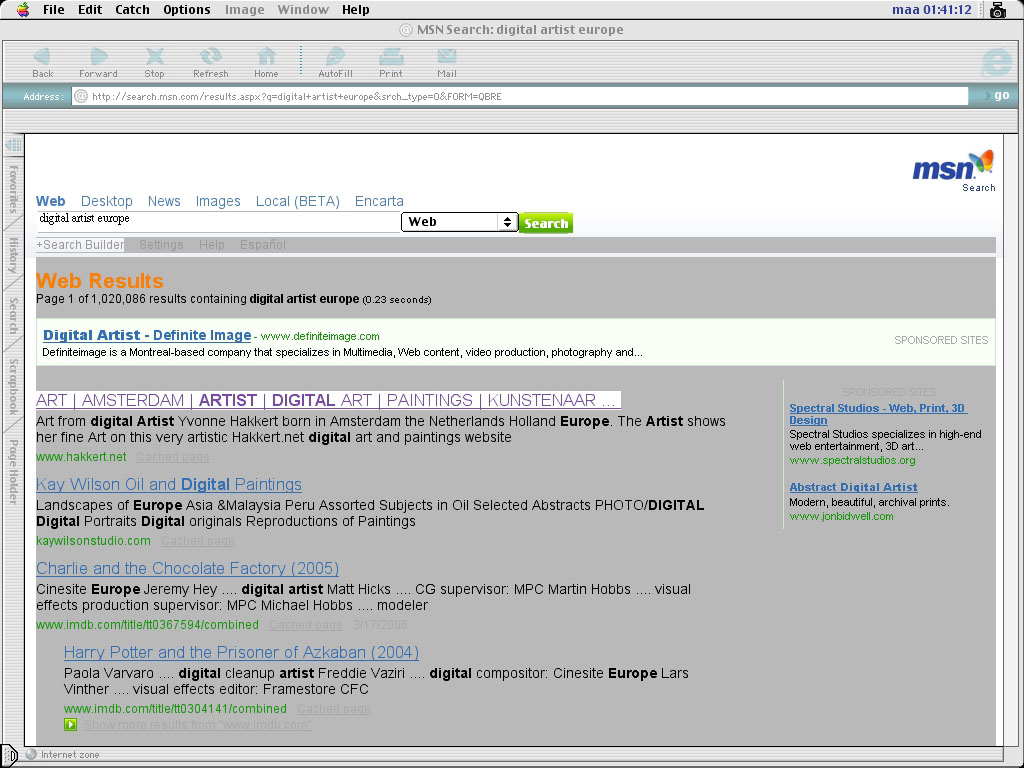The image size is (1024, 768).
Task: Open the History sidebar tab
Action: point(13,255)
